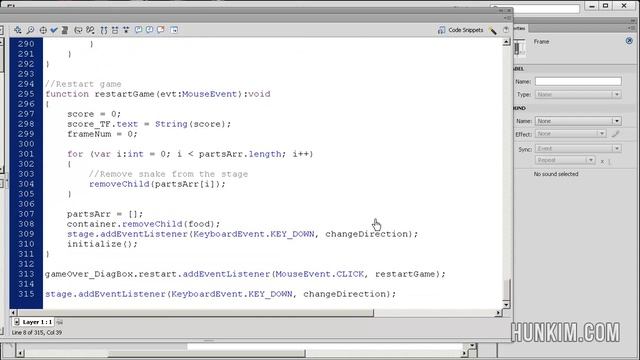640x360 pixels.
Task: Click on the frameNum = 0; line
Action: (102, 134)
